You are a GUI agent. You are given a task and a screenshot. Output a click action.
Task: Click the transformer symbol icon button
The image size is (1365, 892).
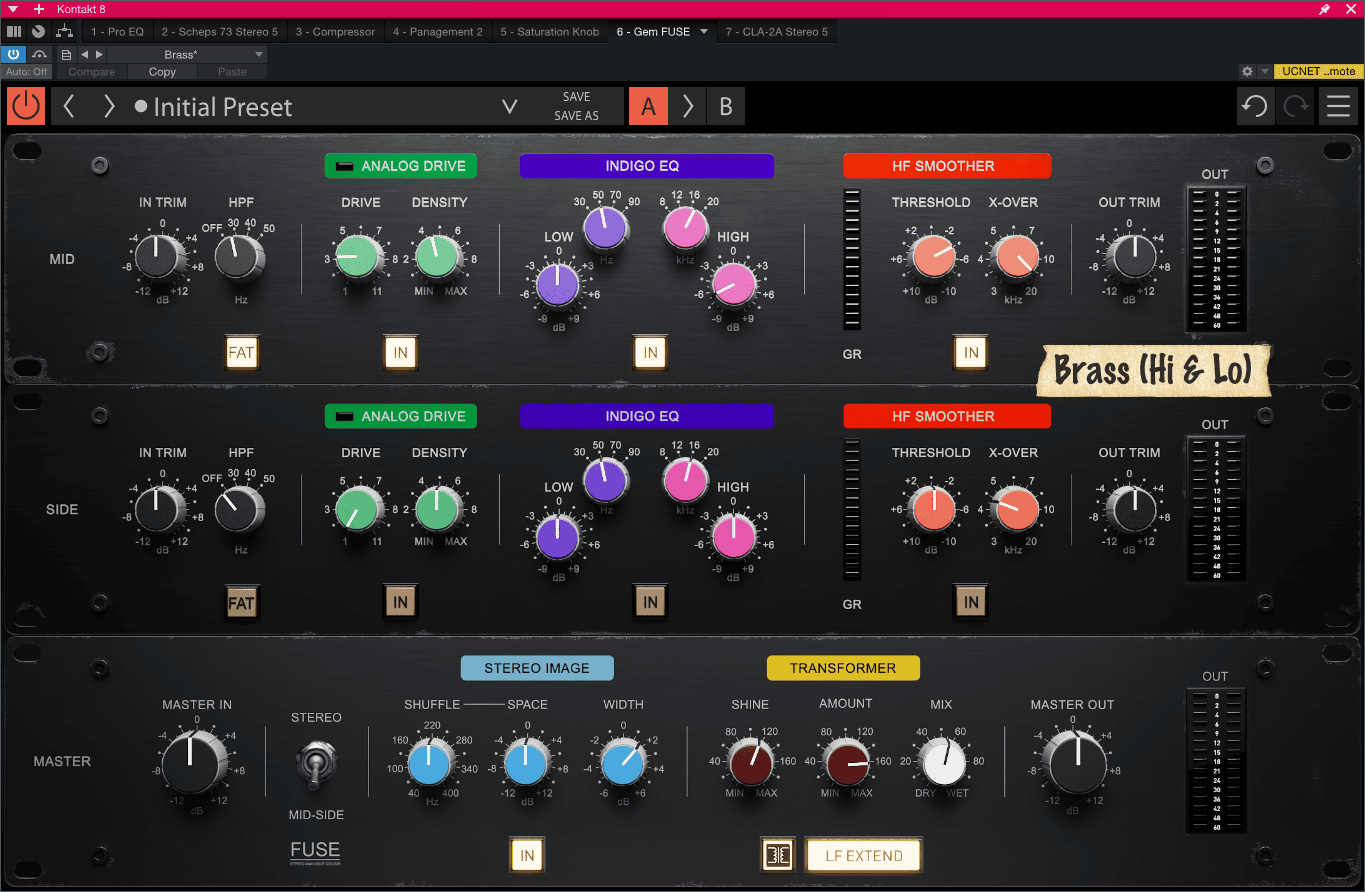777,855
